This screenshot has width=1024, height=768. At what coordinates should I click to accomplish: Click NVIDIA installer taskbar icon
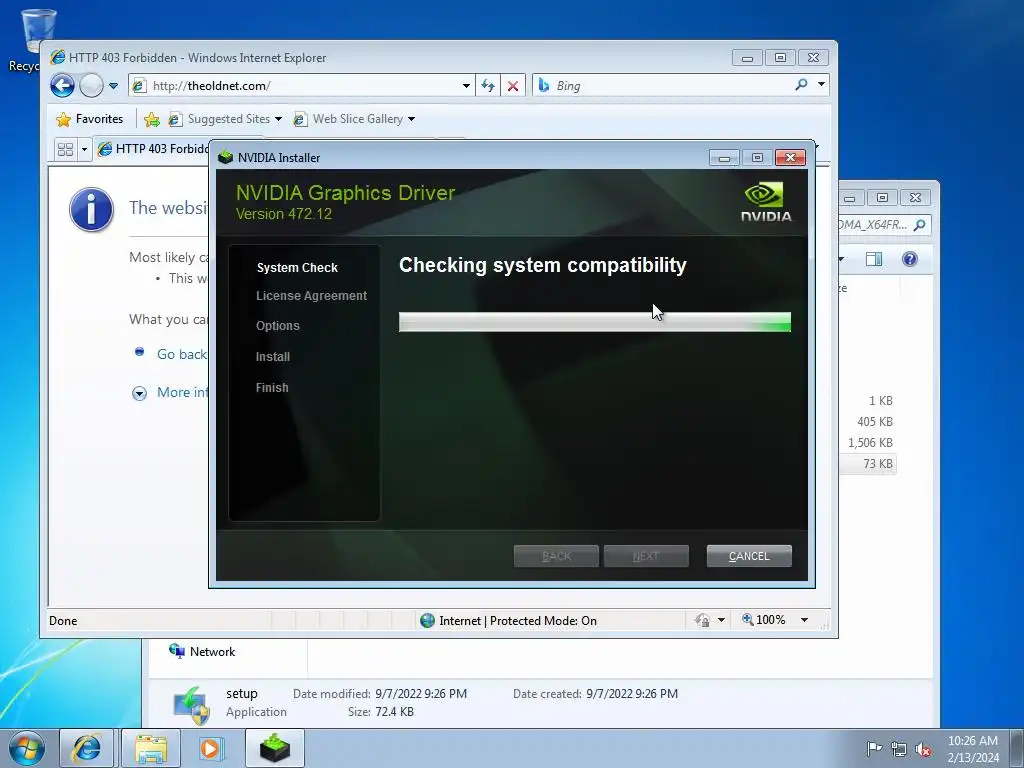[275, 748]
